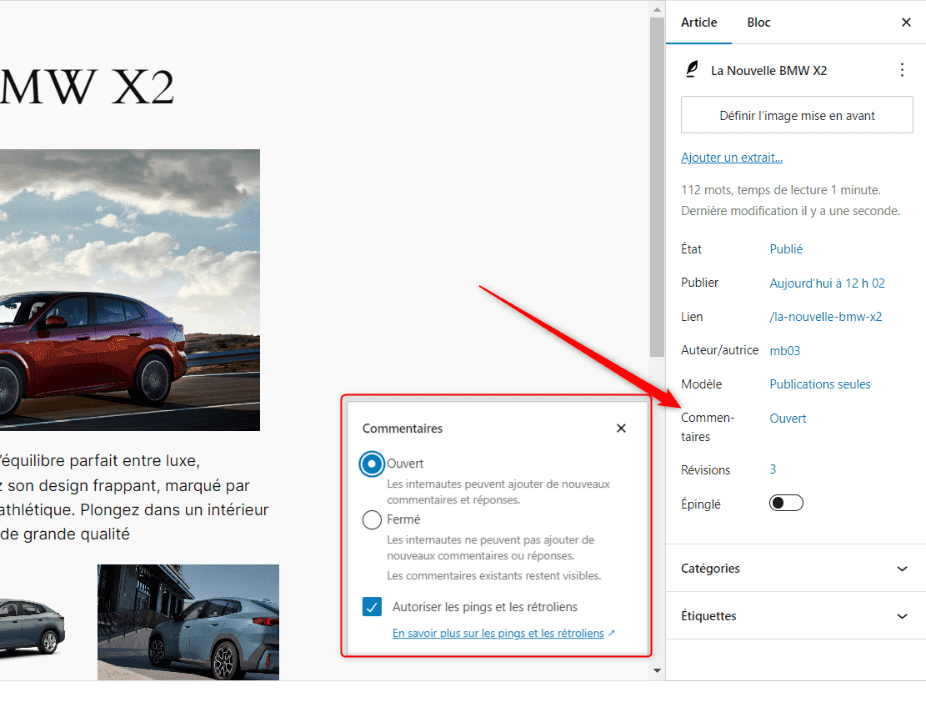Click the scrollbar down arrow

pyautogui.click(x=657, y=671)
